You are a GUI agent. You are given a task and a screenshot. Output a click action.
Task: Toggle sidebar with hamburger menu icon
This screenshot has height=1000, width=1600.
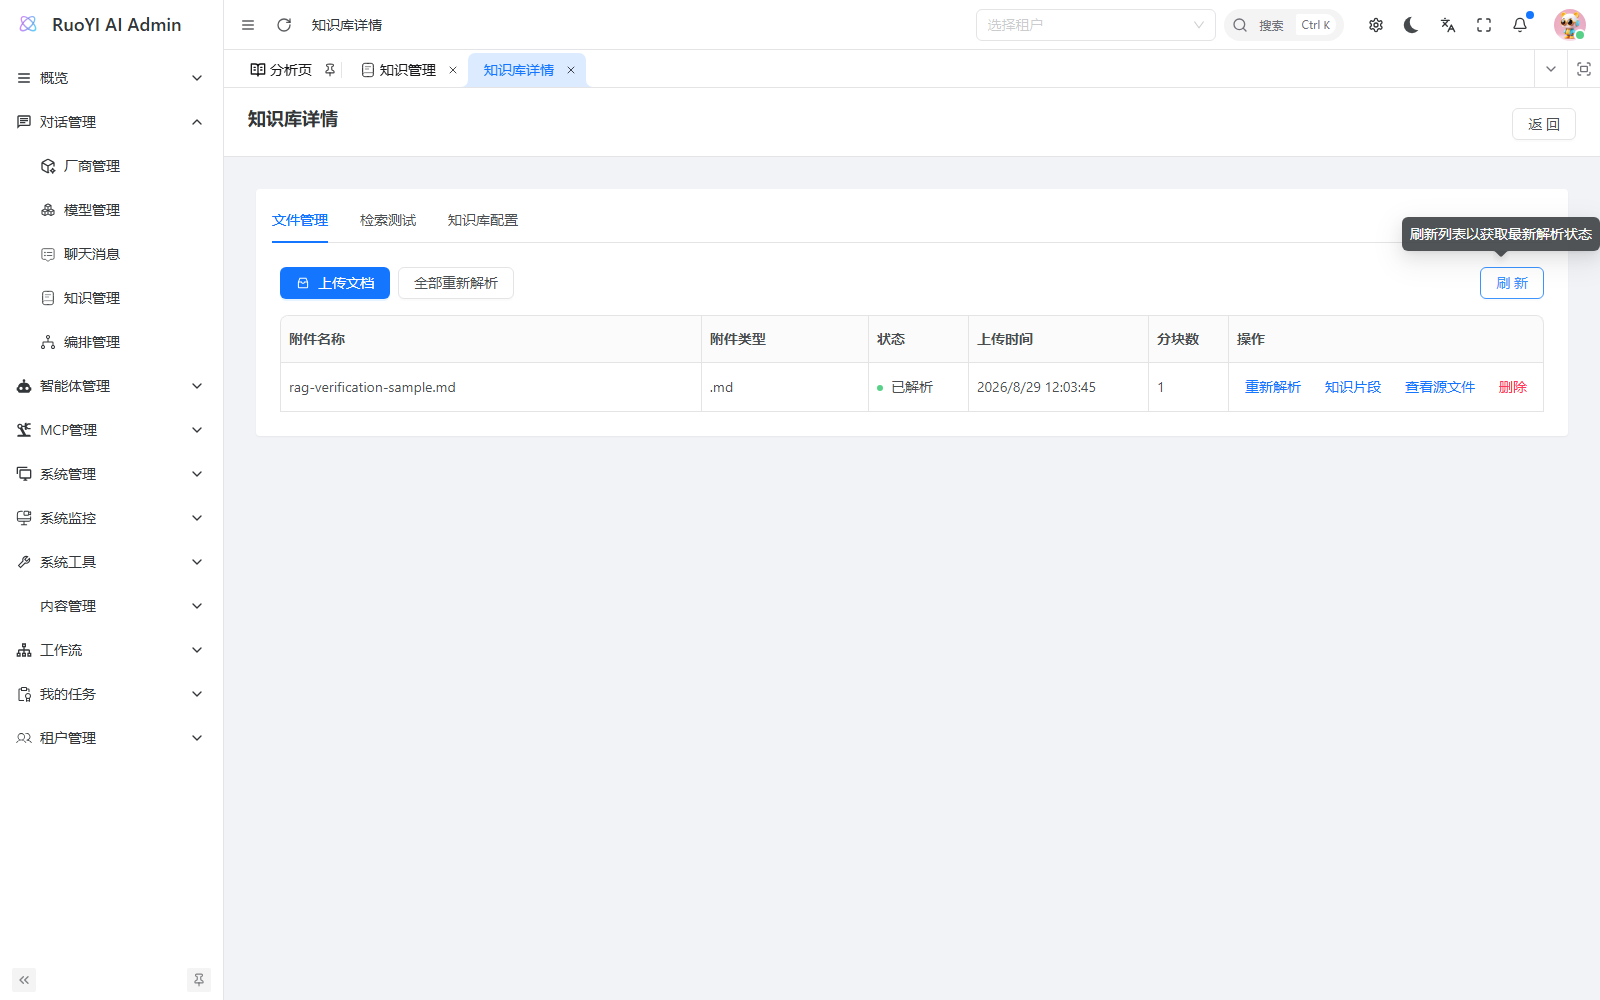(248, 25)
